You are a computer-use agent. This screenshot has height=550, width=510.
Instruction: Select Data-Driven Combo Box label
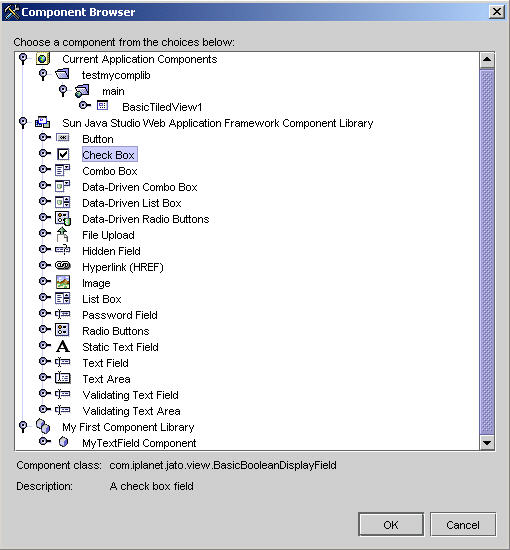(140, 187)
